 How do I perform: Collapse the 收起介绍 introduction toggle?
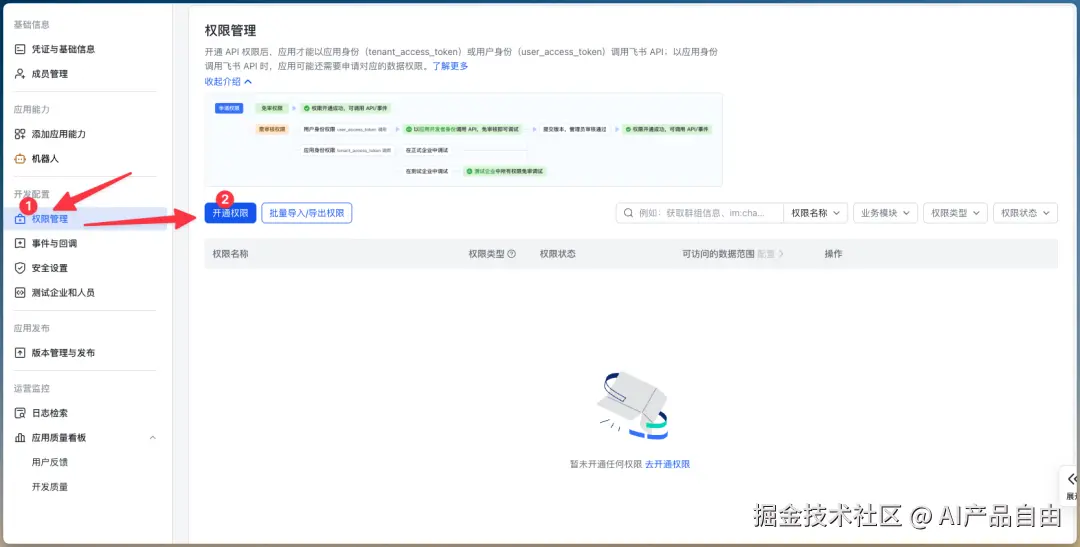click(x=228, y=81)
